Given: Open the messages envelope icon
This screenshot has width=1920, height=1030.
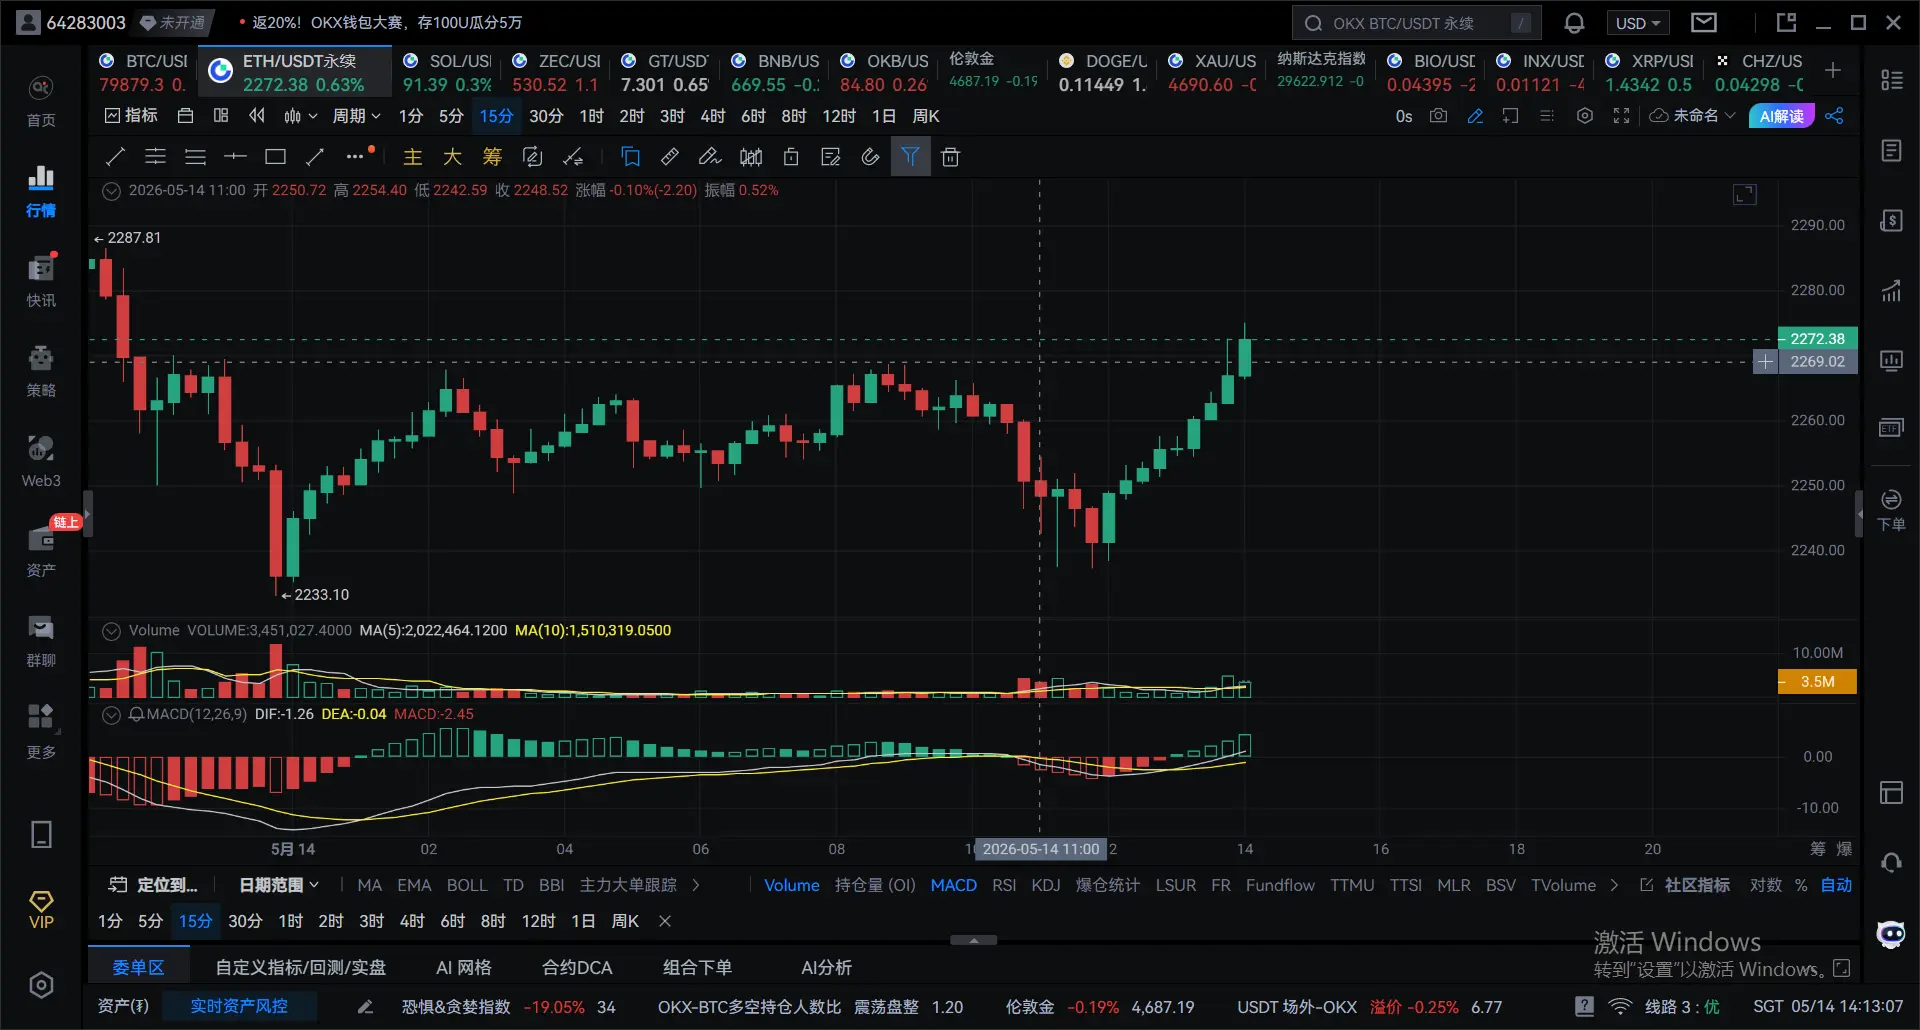Looking at the screenshot, I should 1704,22.
